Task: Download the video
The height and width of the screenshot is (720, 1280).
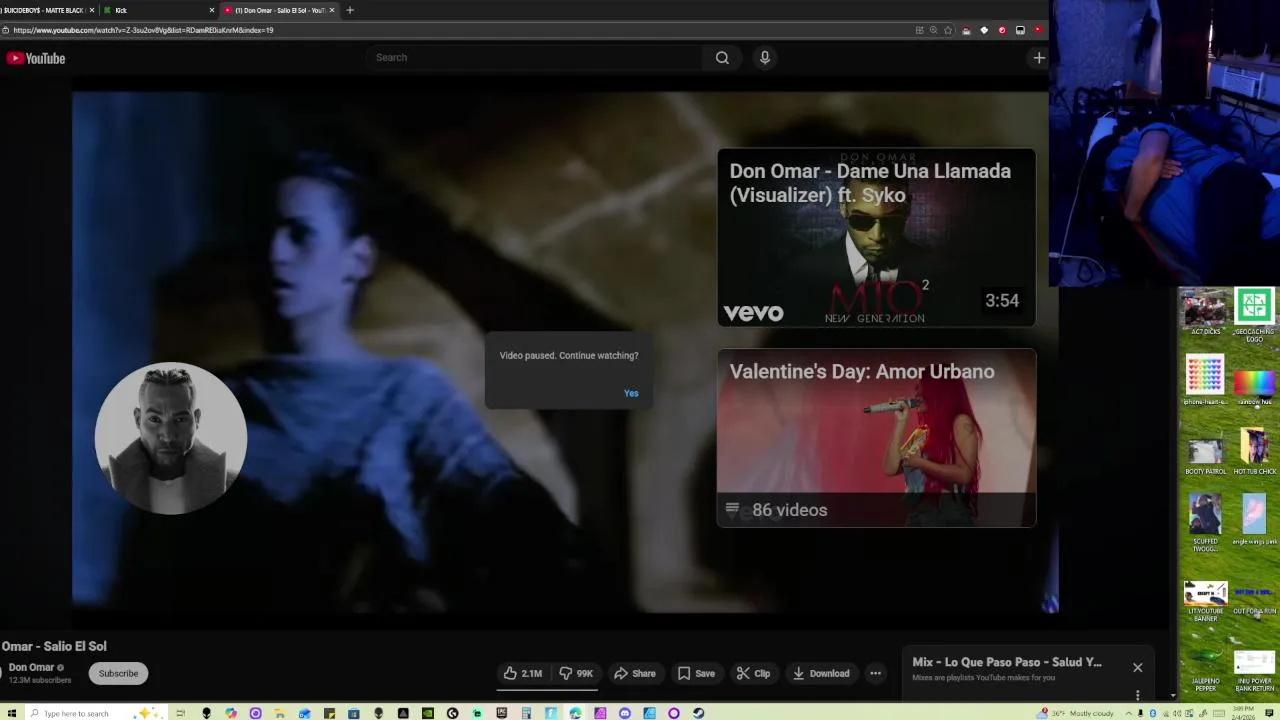Action: coord(821,673)
